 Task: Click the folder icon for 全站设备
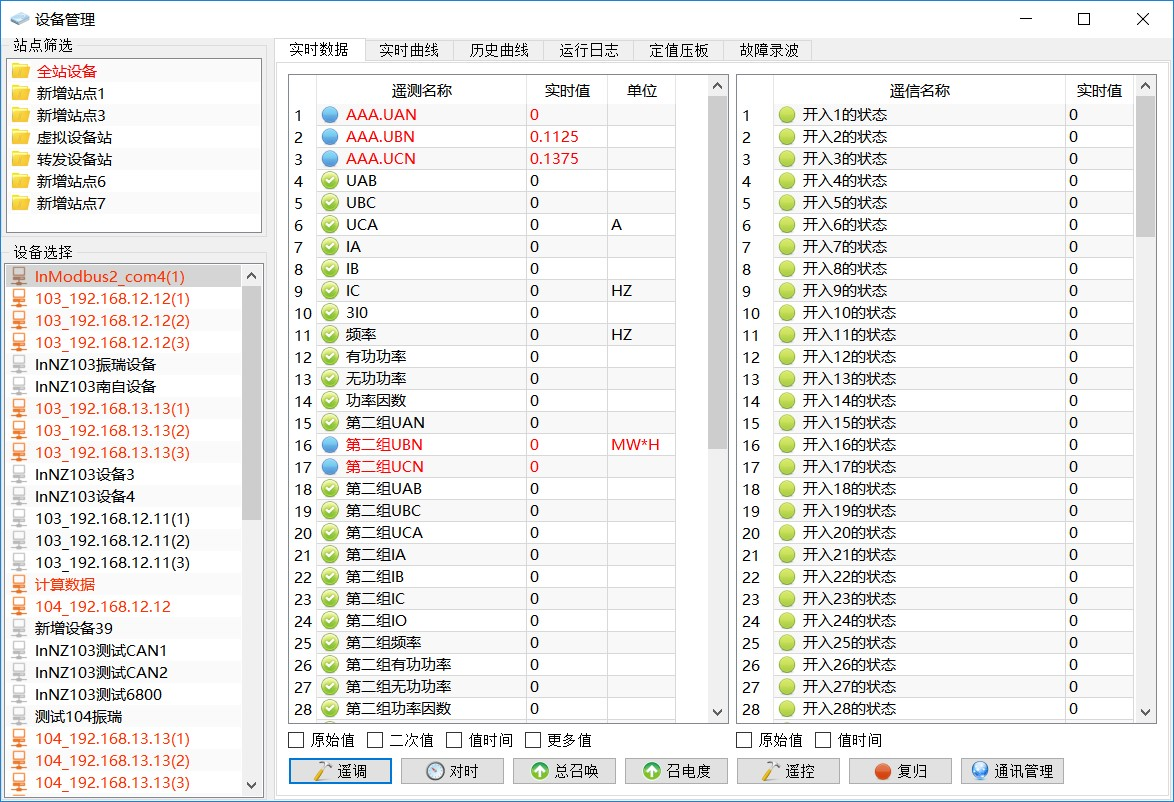pos(20,71)
